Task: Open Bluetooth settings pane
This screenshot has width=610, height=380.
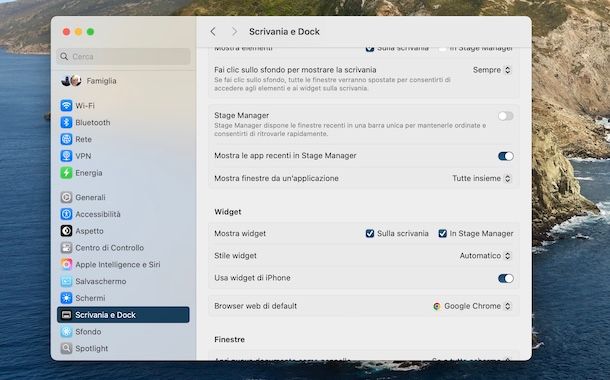Action: click(x=123, y=122)
